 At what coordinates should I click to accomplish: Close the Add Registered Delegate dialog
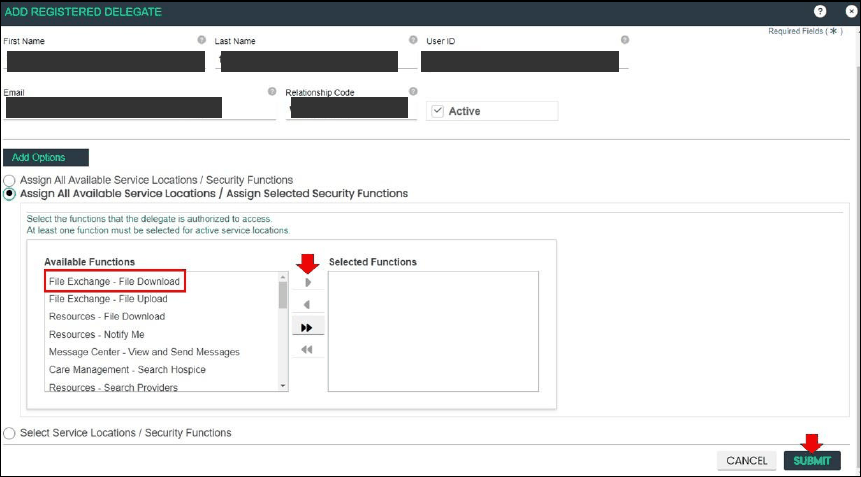[851, 12]
